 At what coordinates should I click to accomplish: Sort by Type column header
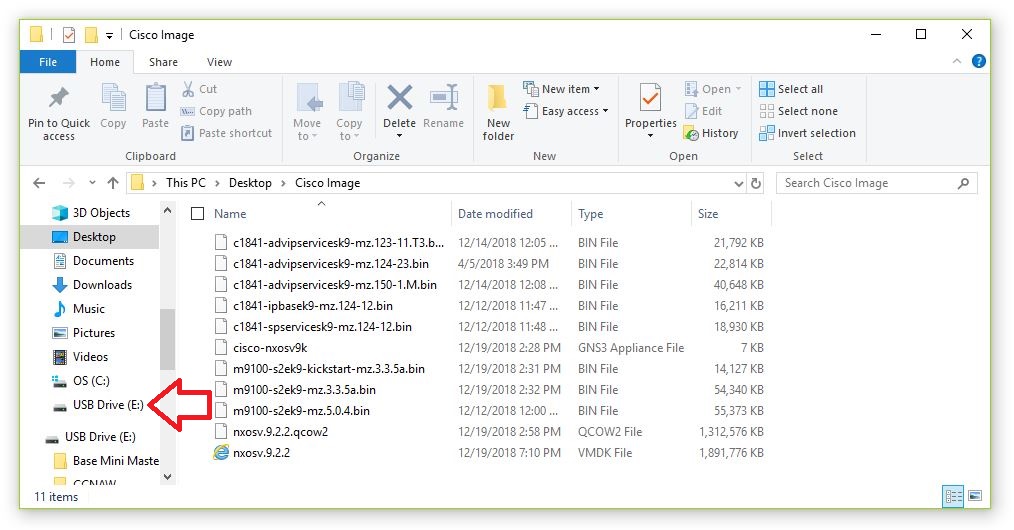tap(590, 214)
